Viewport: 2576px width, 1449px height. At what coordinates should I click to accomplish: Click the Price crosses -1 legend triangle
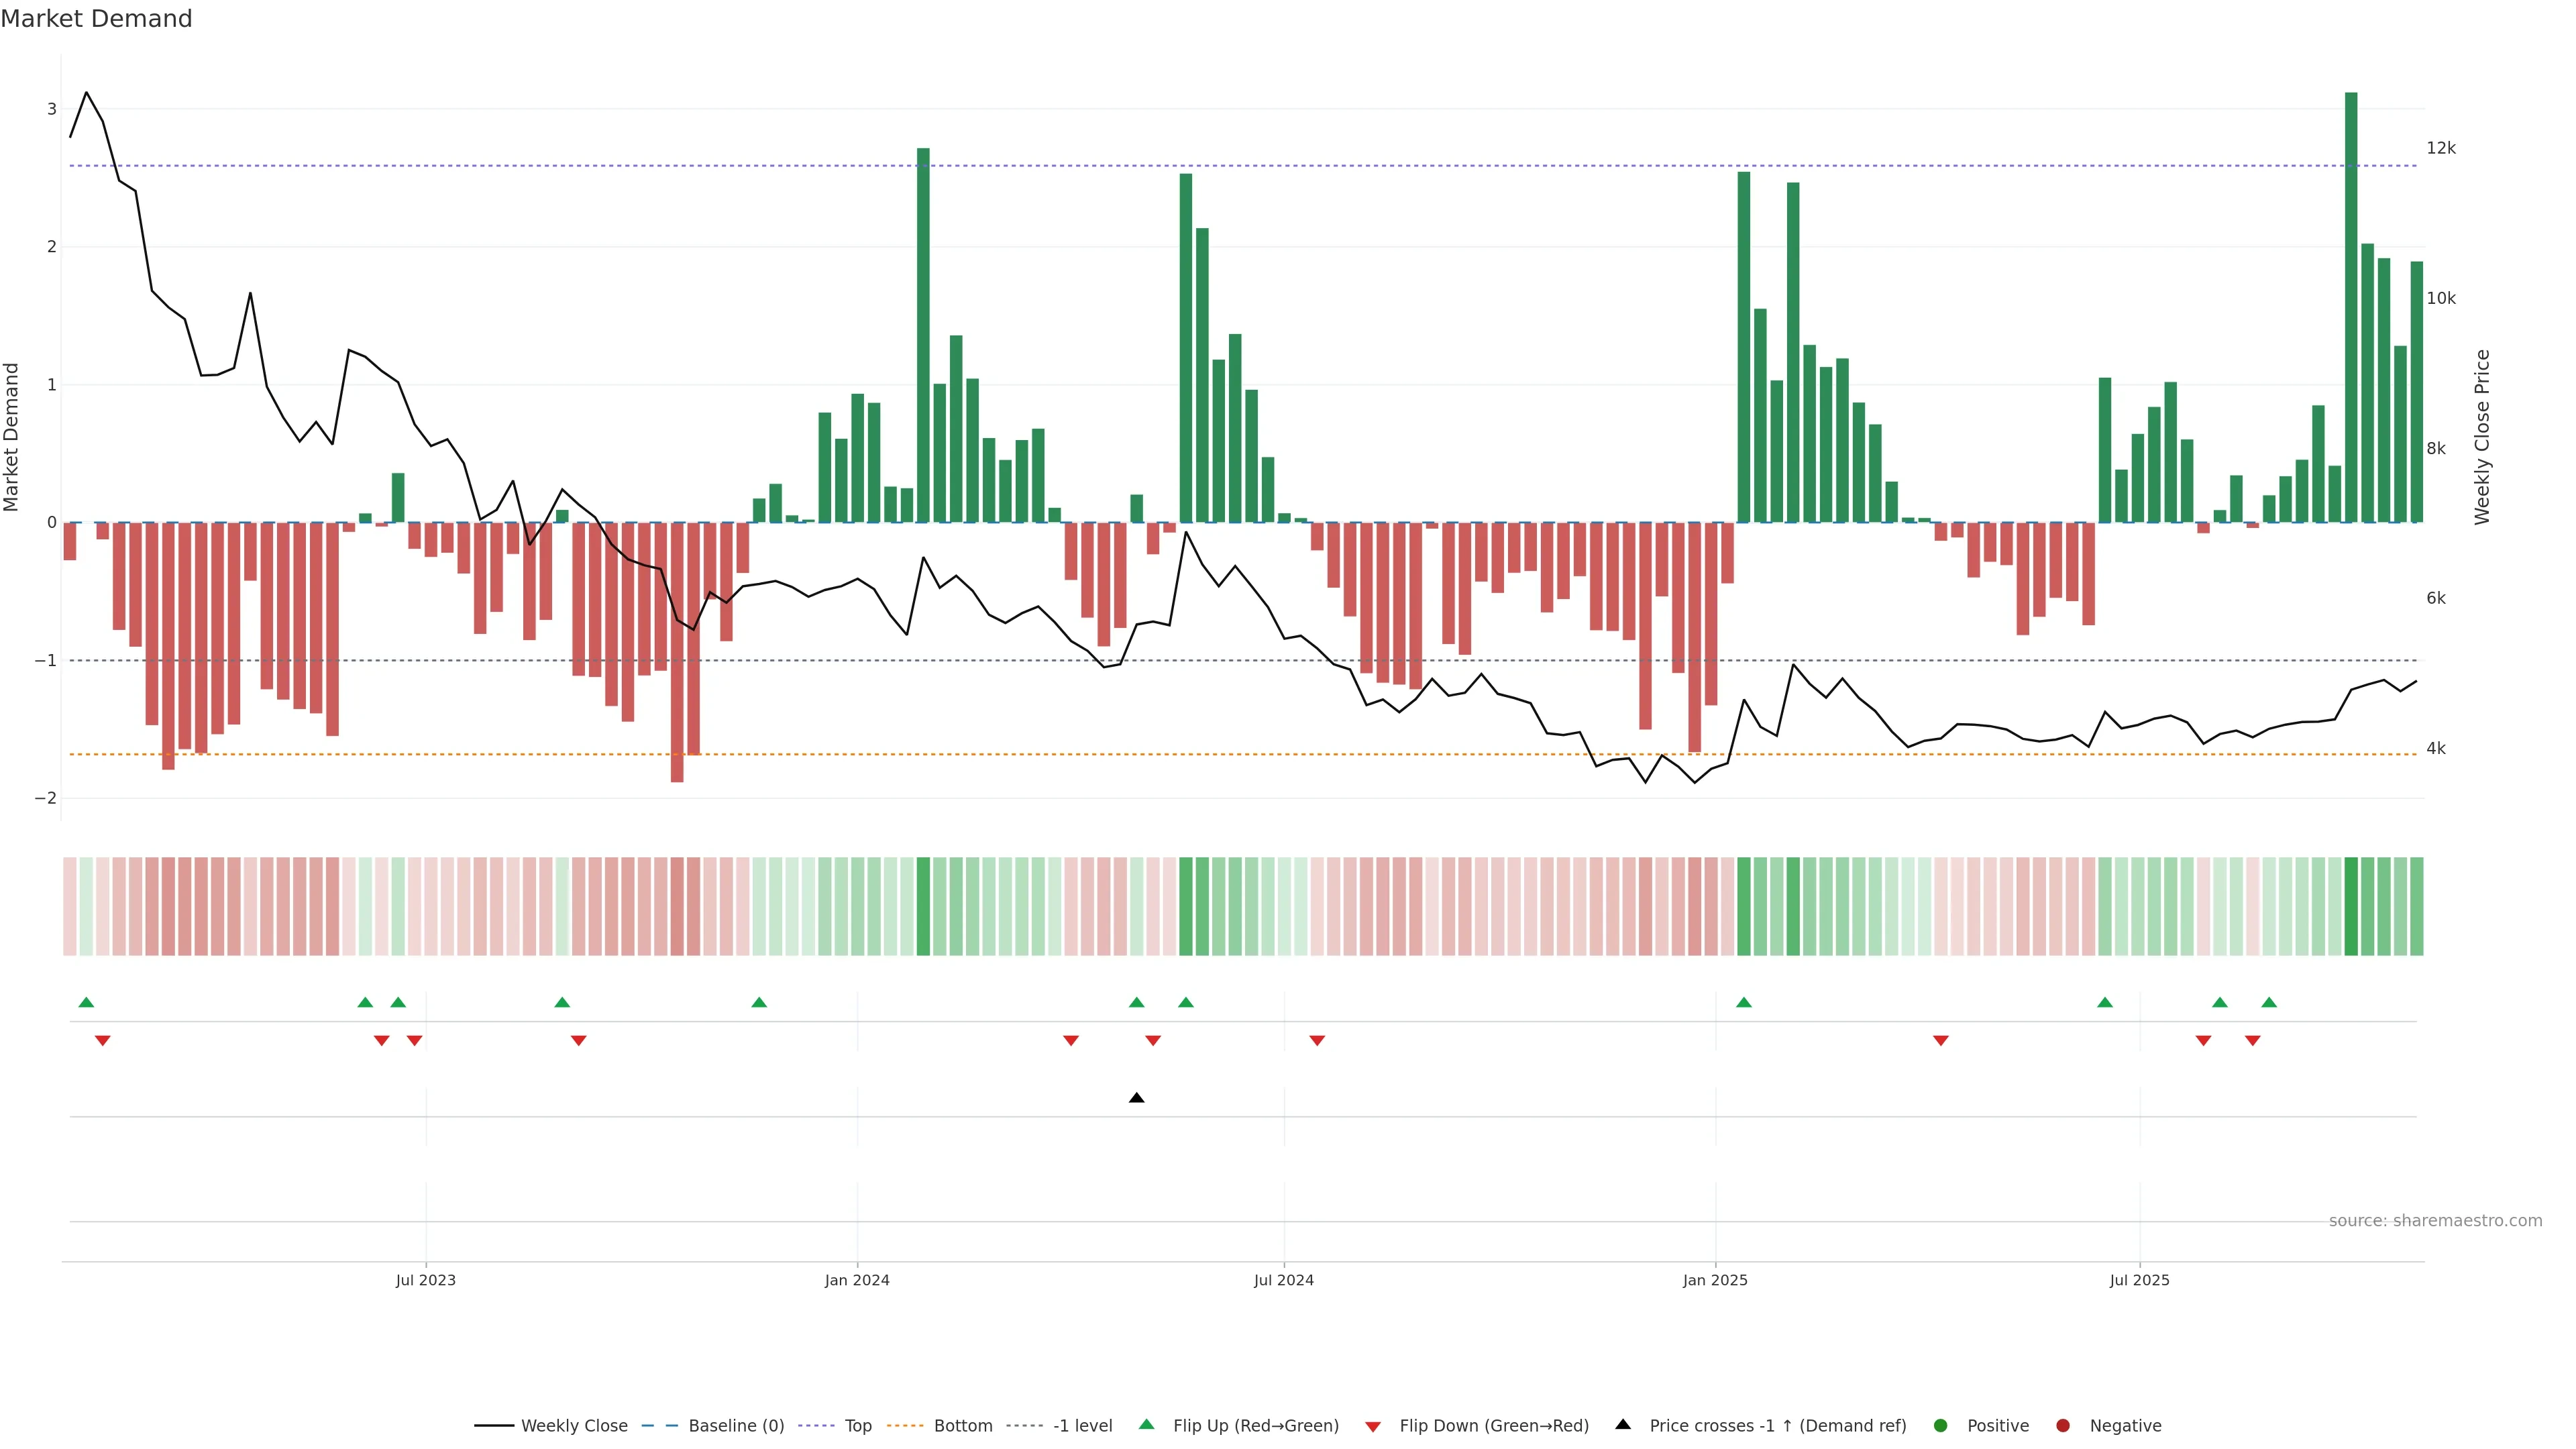point(1623,1424)
